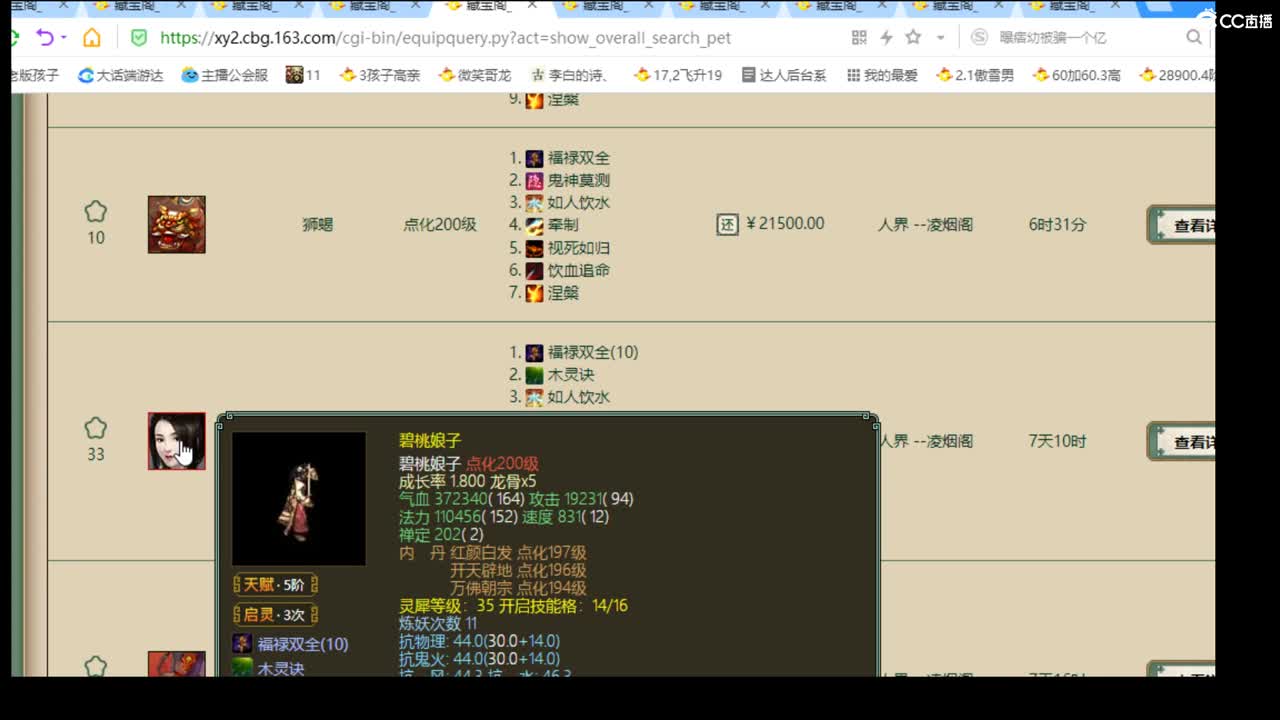Open the 狮蝎 pet thumbnail
This screenshot has width=1280, height=720.
[177, 224]
